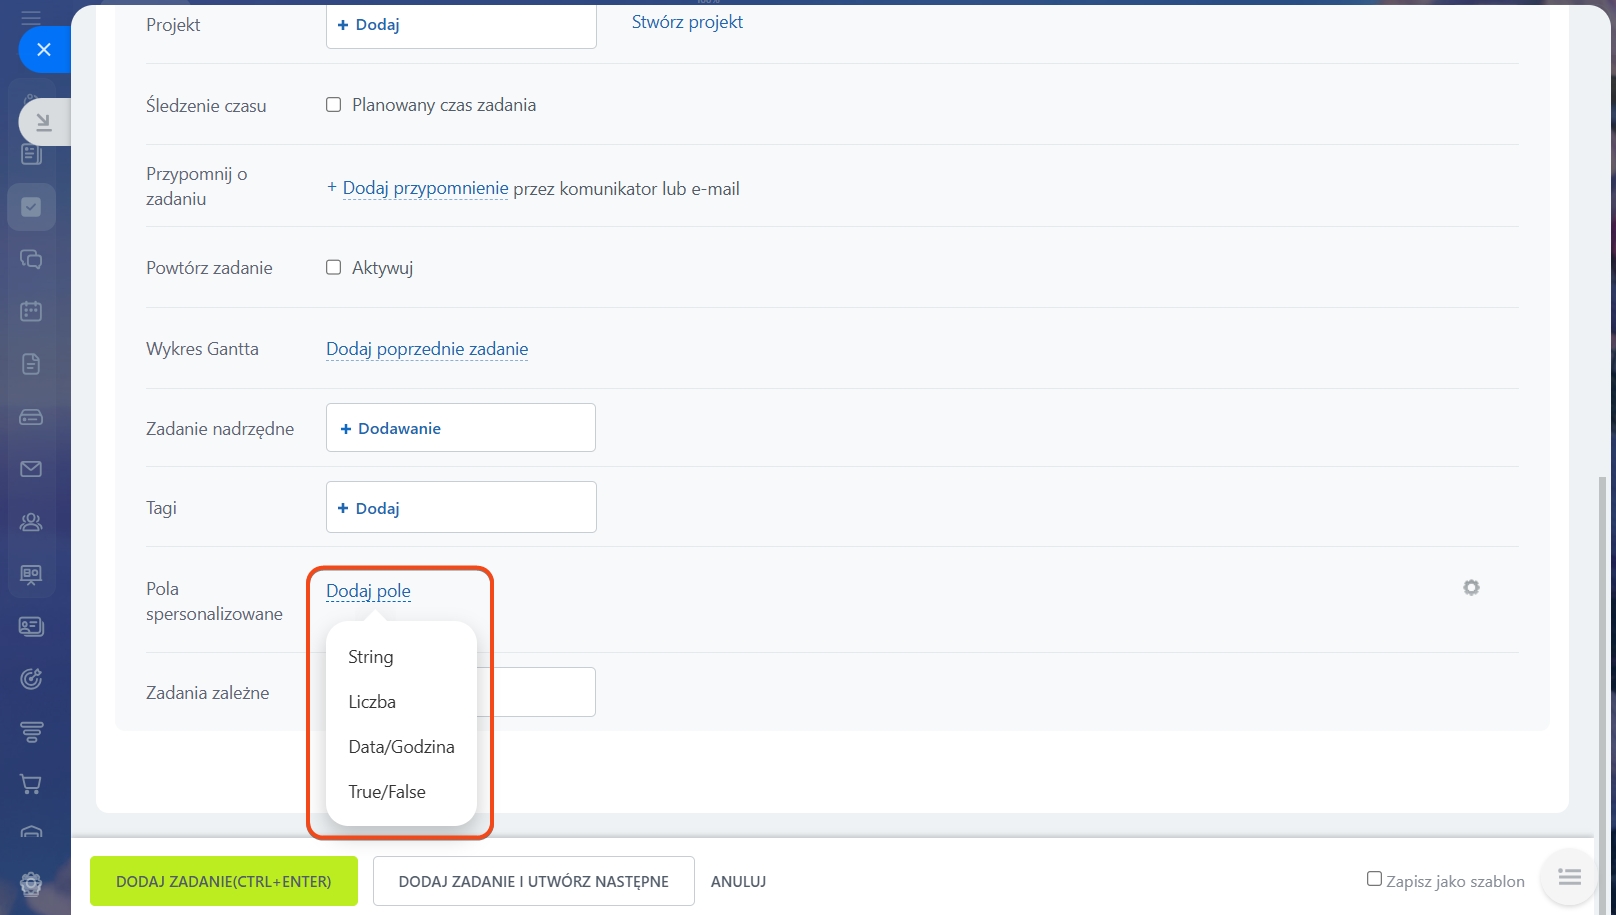Click Dodaj poprzednie zadanie link
The width and height of the screenshot is (1616, 915).
(x=427, y=349)
